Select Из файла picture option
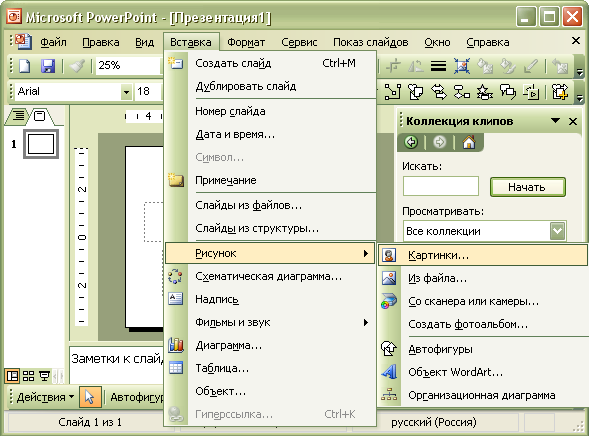The image size is (589, 436). pos(483,278)
